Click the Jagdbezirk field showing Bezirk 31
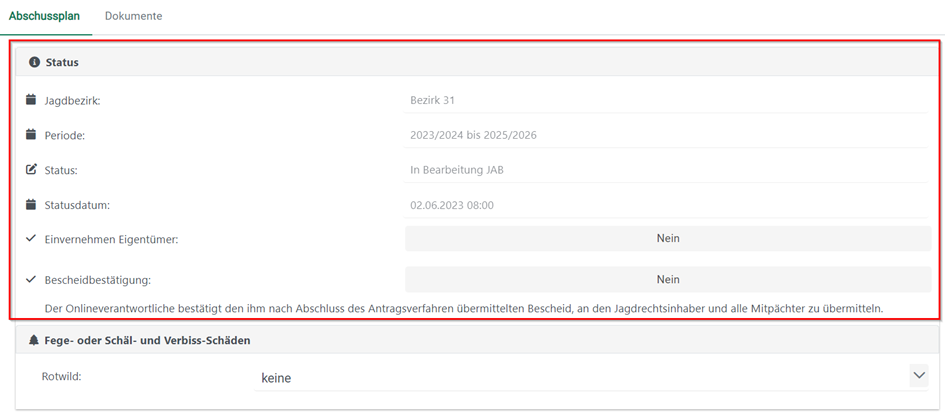Viewport: 945px width, 415px height. pyautogui.click(x=667, y=100)
